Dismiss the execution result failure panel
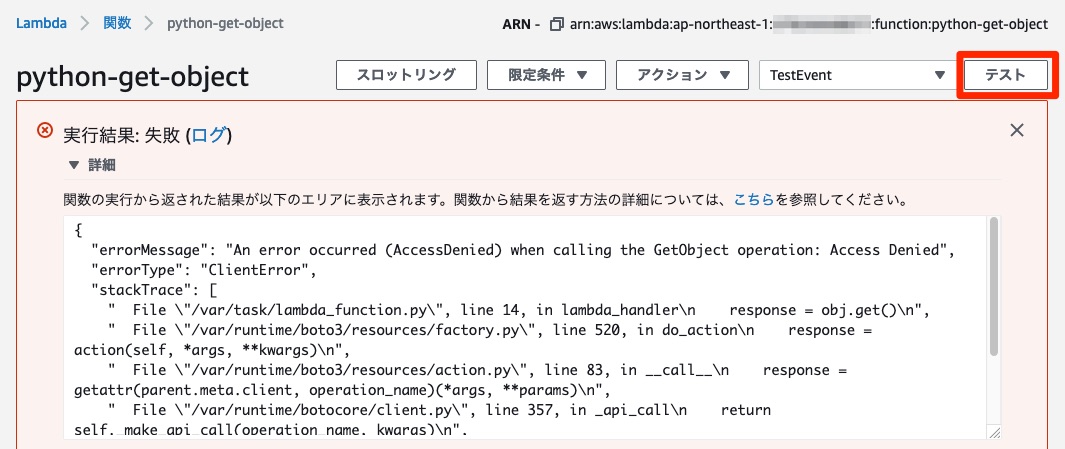 pyautogui.click(x=1017, y=130)
